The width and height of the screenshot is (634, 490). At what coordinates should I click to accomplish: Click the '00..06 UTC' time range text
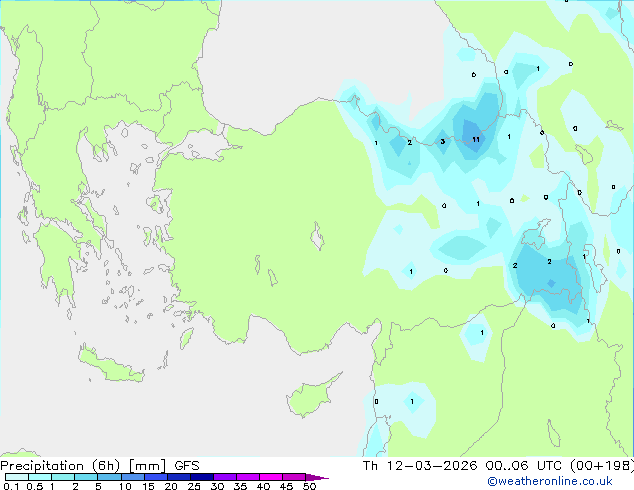click(x=524, y=466)
